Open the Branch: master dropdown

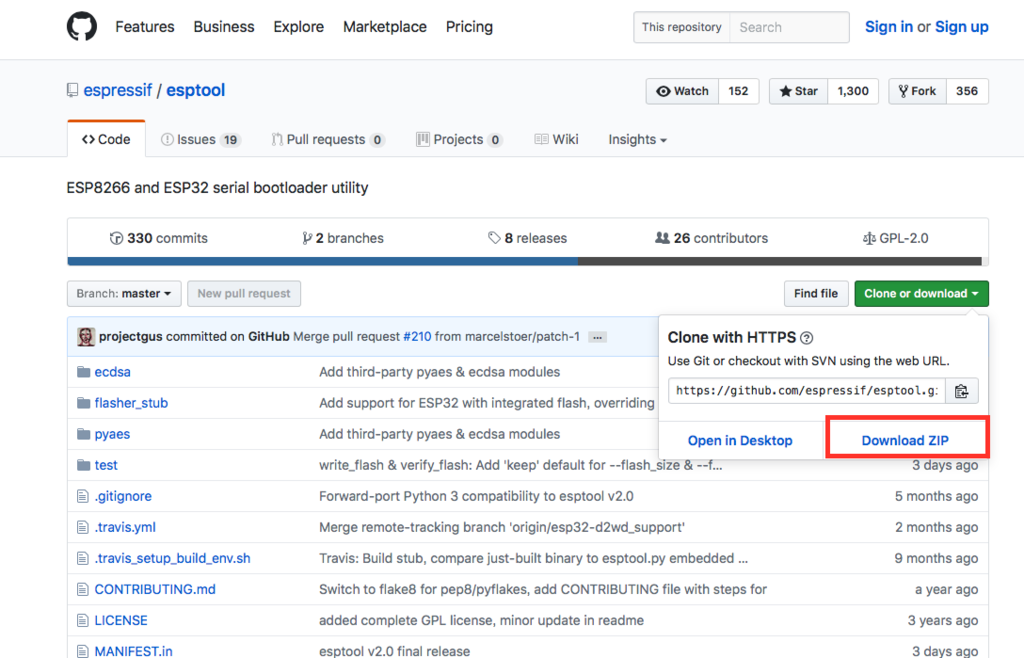pyautogui.click(x=123, y=294)
